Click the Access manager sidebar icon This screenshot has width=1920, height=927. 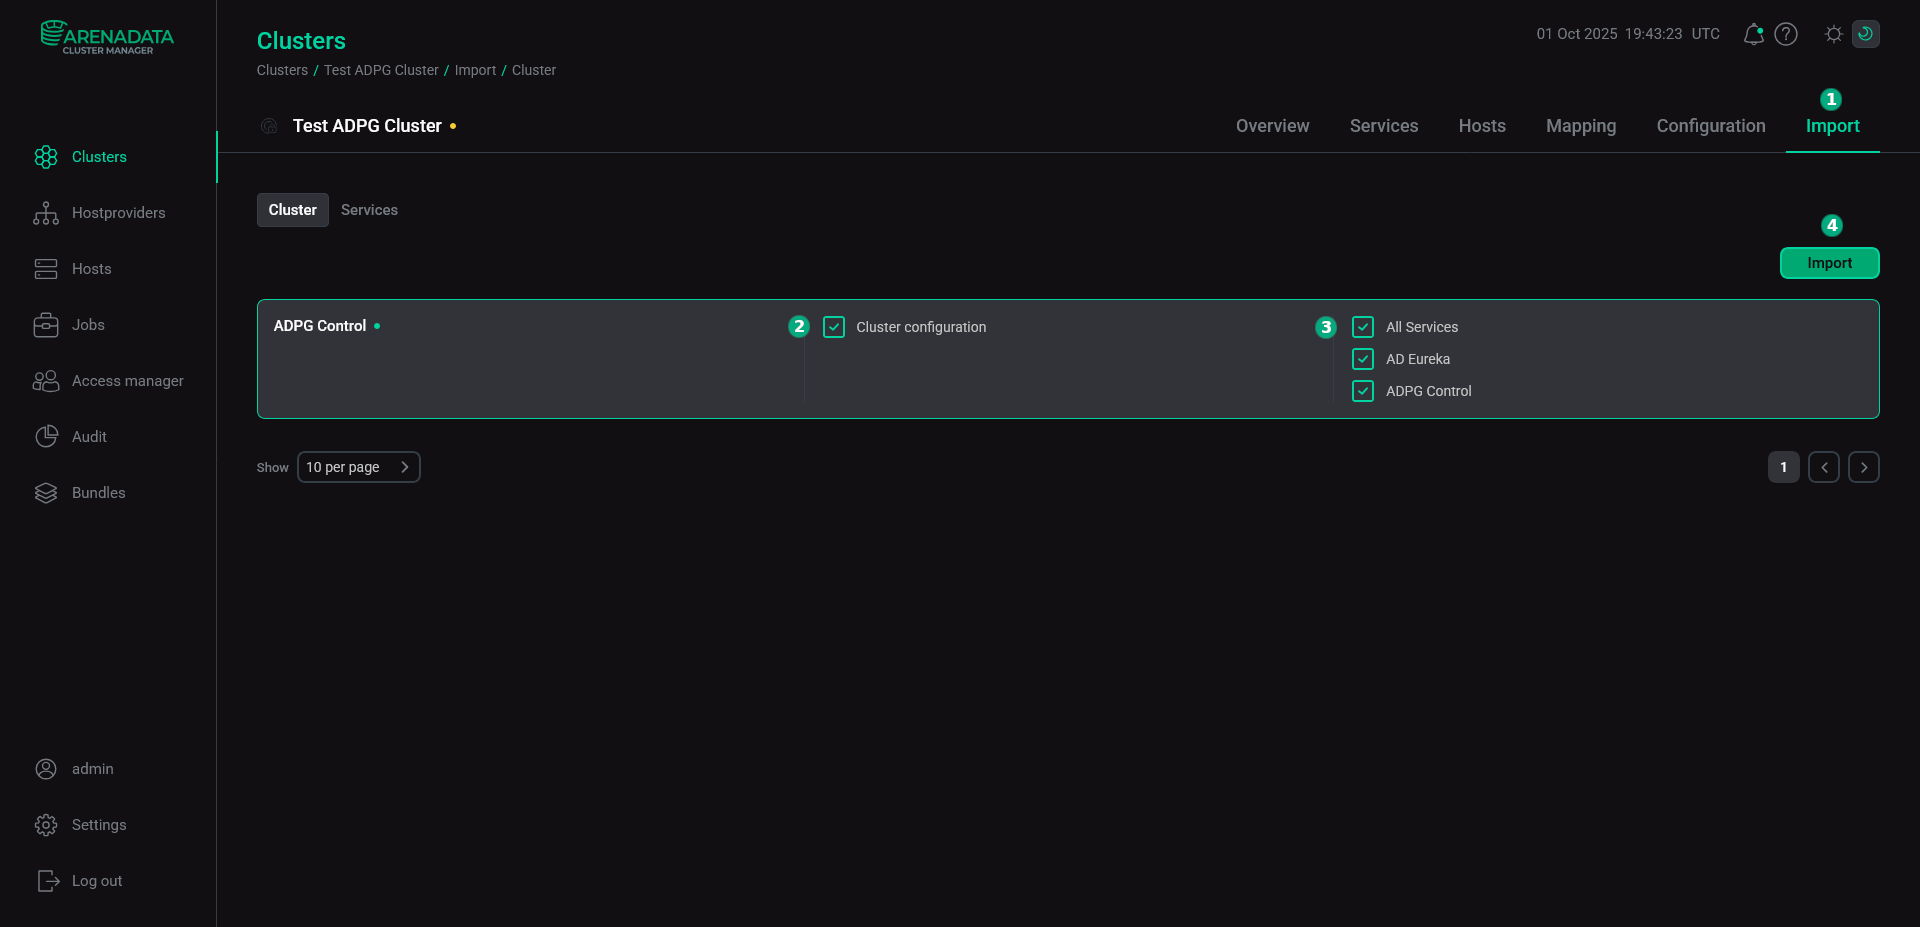tap(46, 381)
